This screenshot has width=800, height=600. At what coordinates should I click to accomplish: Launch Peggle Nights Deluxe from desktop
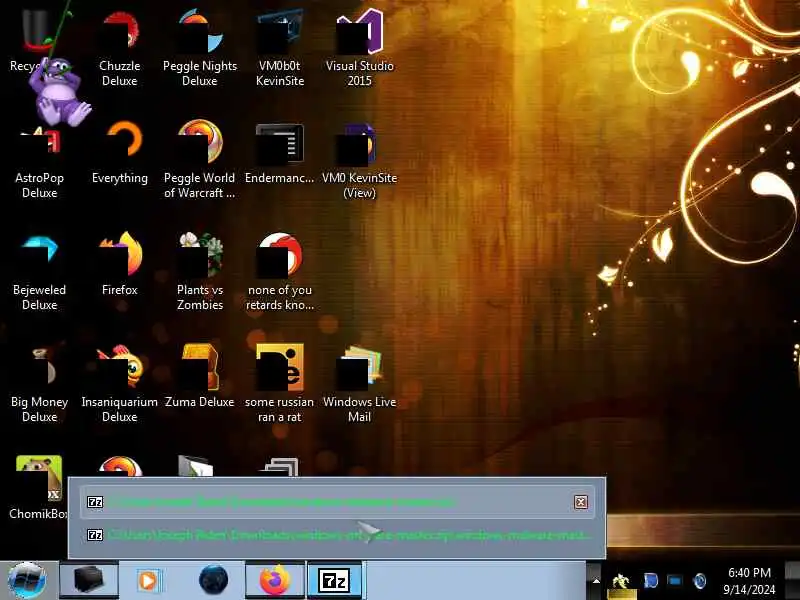point(199,48)
